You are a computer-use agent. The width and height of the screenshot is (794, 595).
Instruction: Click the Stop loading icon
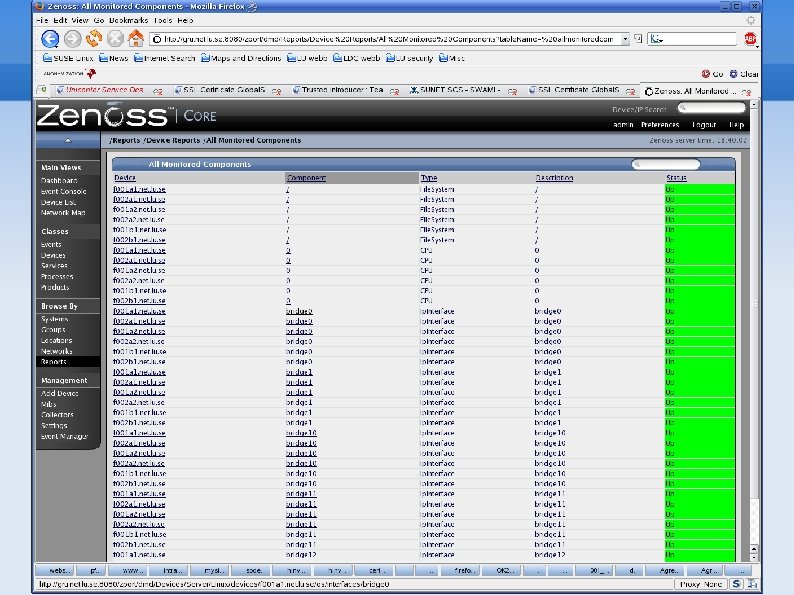click(115, 39)
